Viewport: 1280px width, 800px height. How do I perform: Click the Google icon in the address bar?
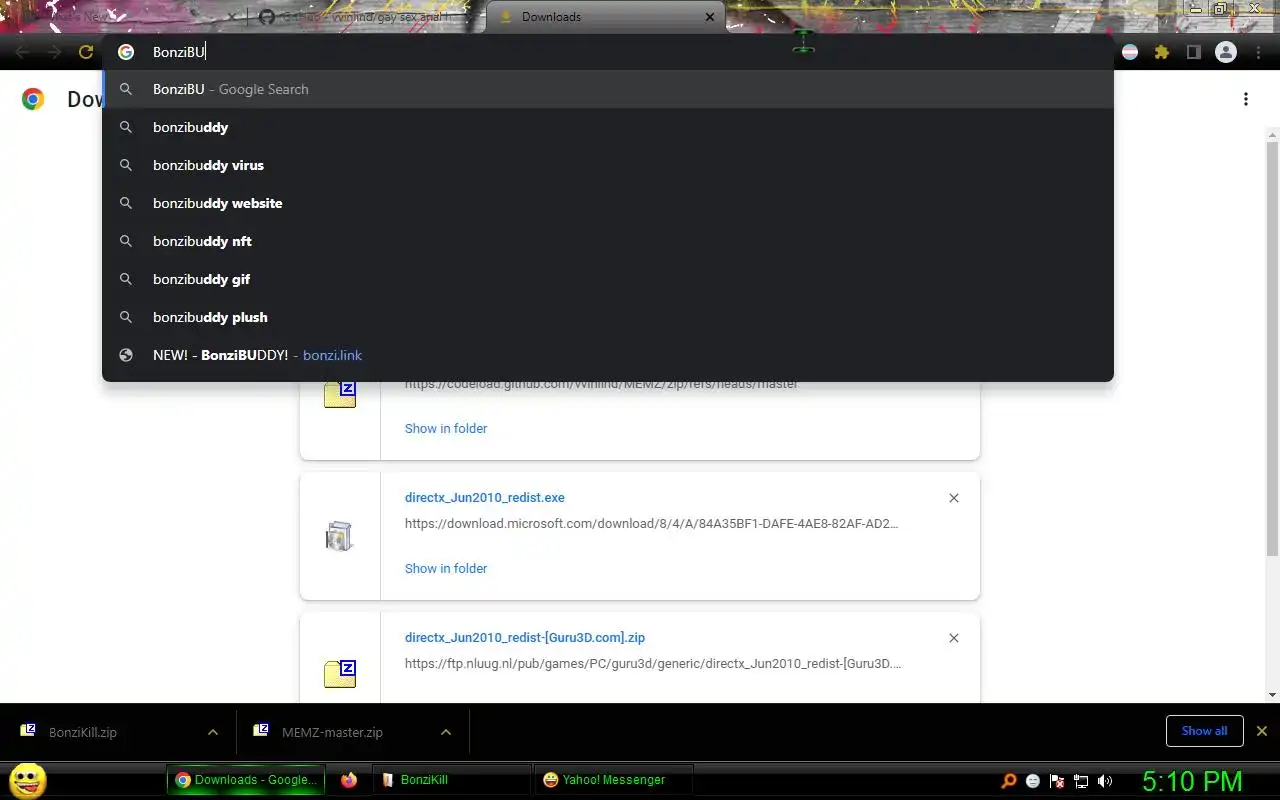click(126, 52)
